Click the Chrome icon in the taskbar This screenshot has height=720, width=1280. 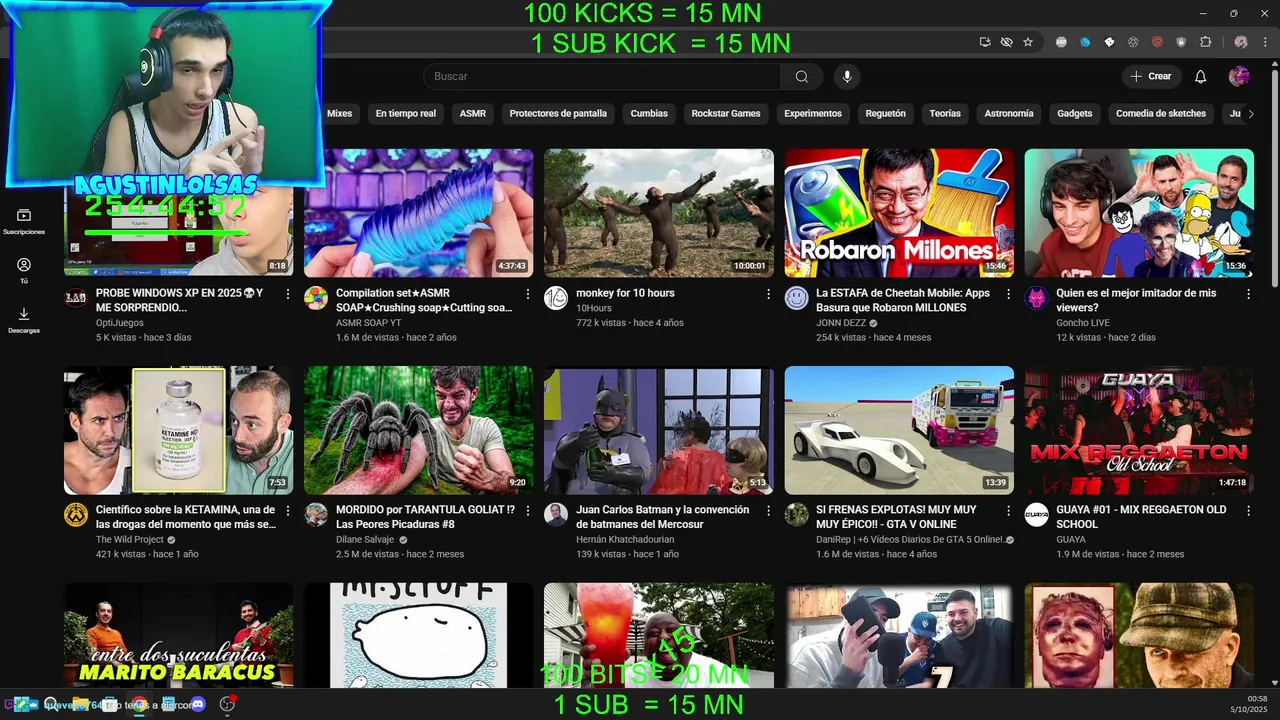(139, 705)
